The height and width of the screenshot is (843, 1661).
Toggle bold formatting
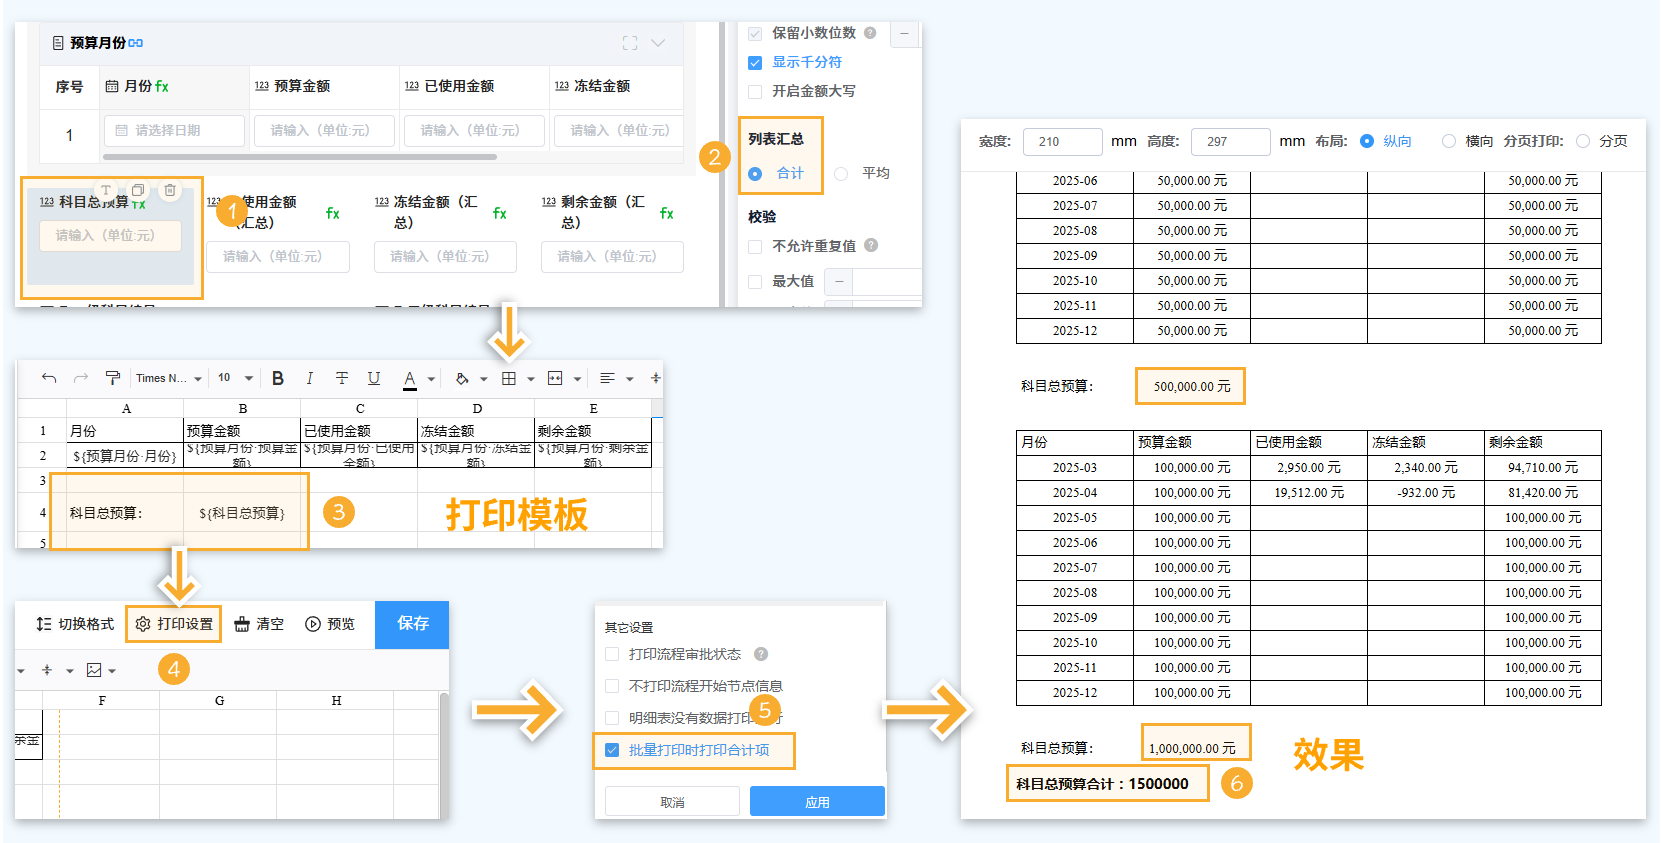278,378
